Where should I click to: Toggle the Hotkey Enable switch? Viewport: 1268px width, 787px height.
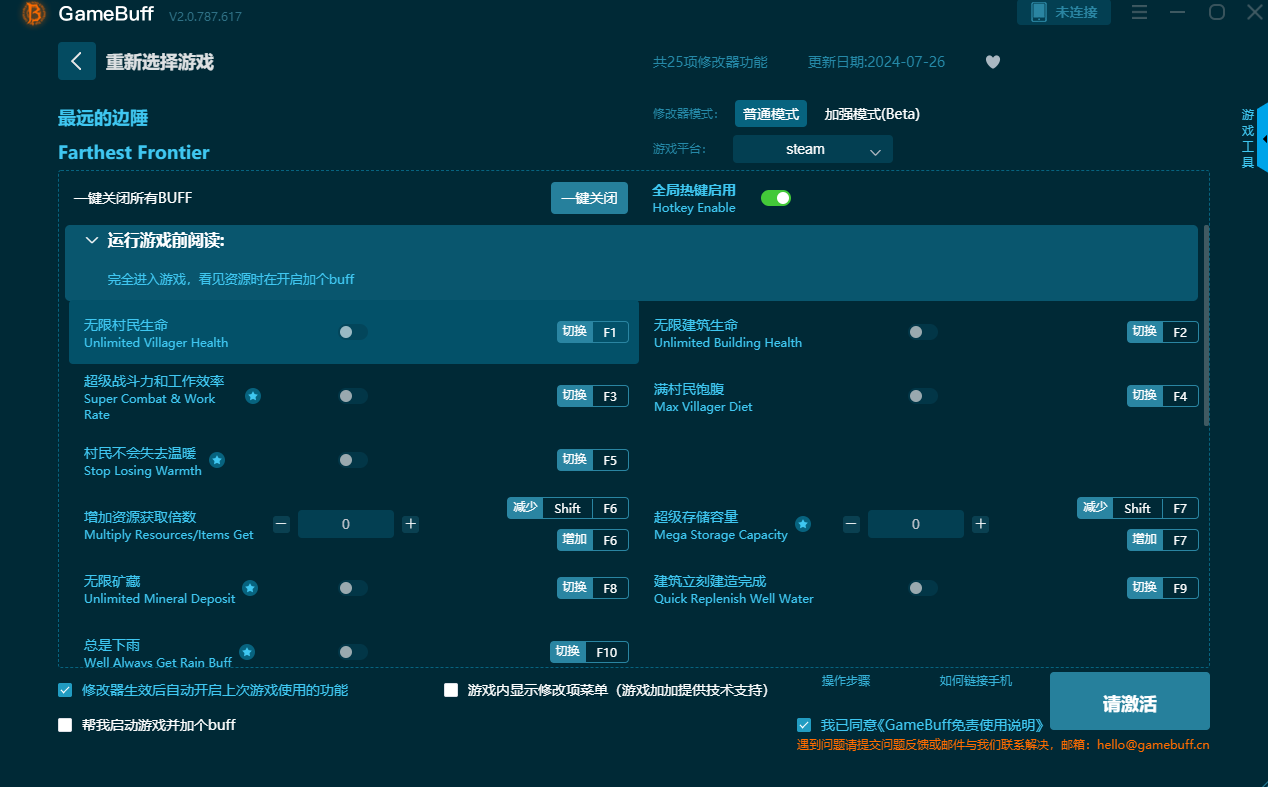point(776,198)
